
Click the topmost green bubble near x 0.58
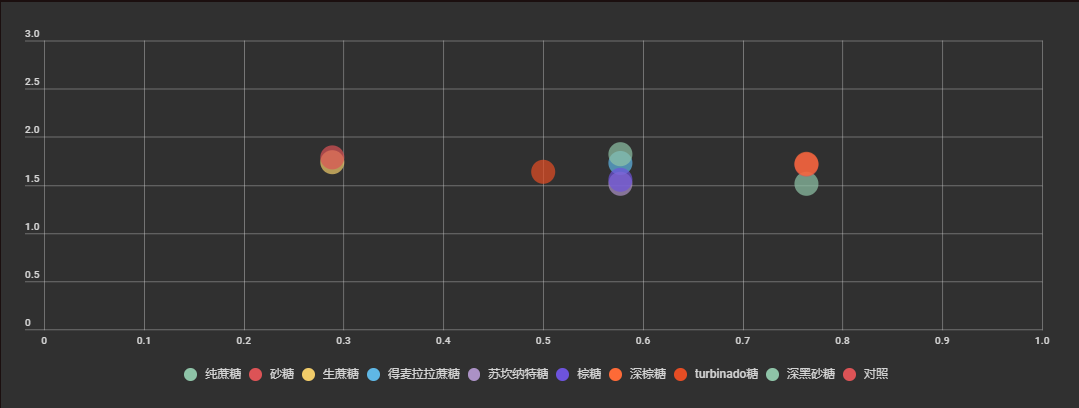pos(620,154)
